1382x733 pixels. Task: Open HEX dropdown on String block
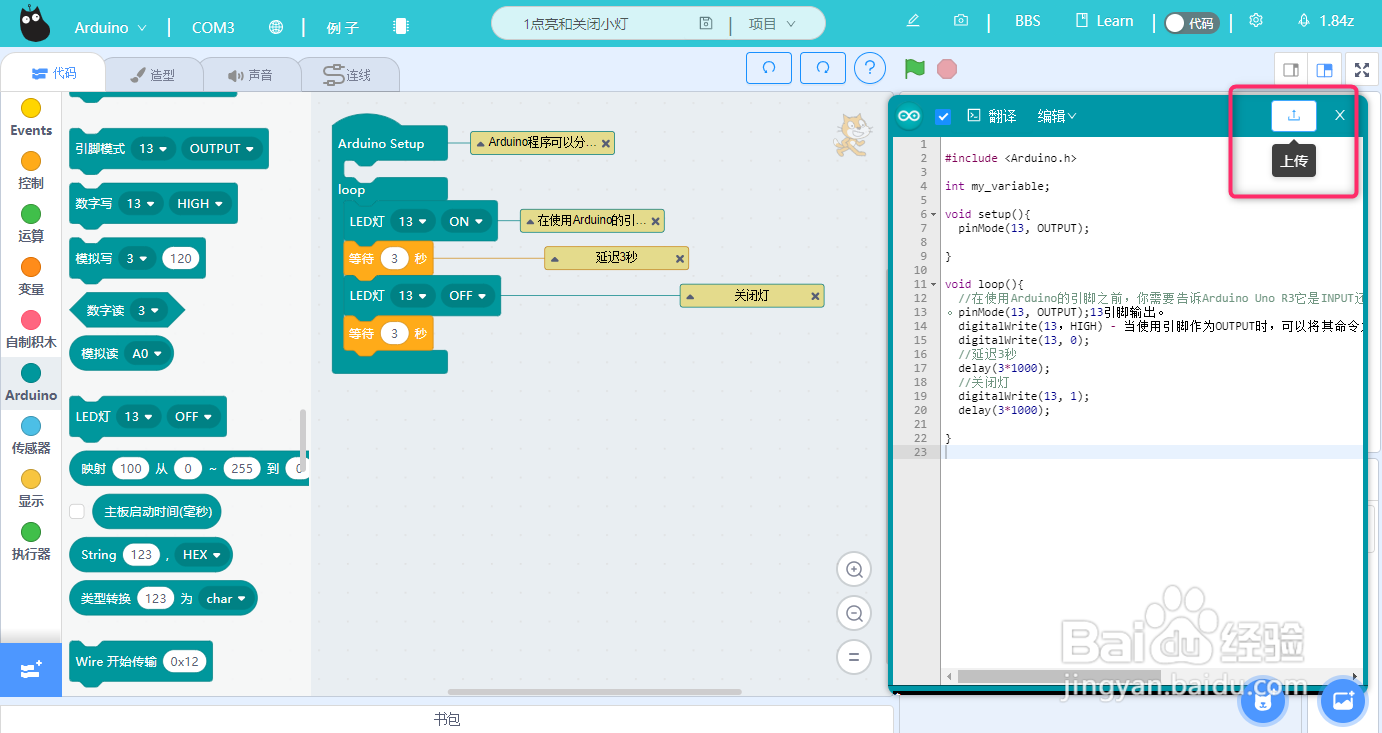tap(202, 555)
